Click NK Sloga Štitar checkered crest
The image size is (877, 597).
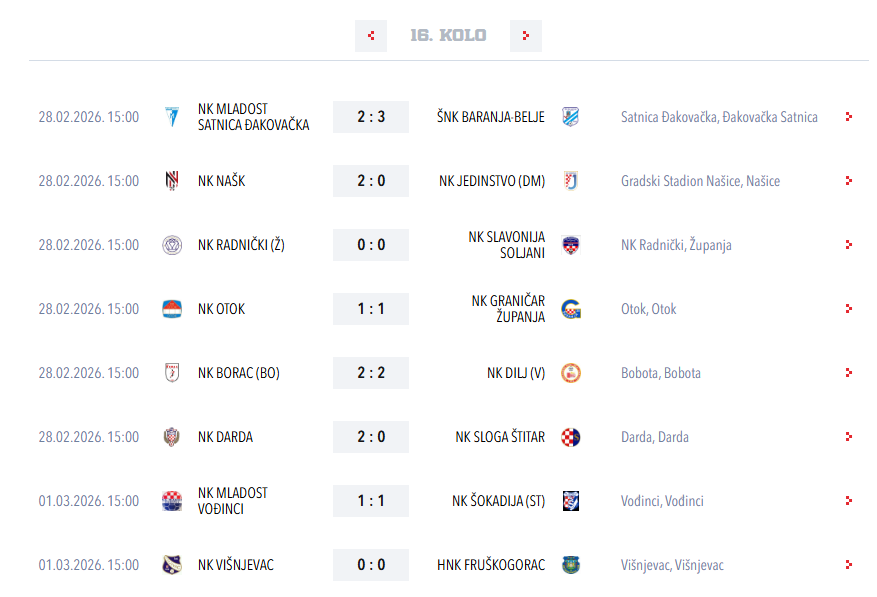[x=571, y=437]
